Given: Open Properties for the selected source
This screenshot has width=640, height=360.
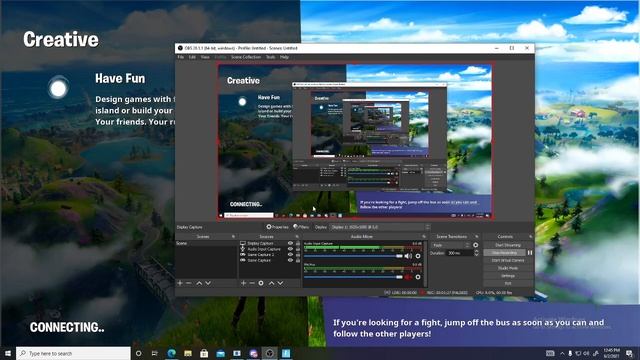Looking at the screenshot, I should pos(278,227).
